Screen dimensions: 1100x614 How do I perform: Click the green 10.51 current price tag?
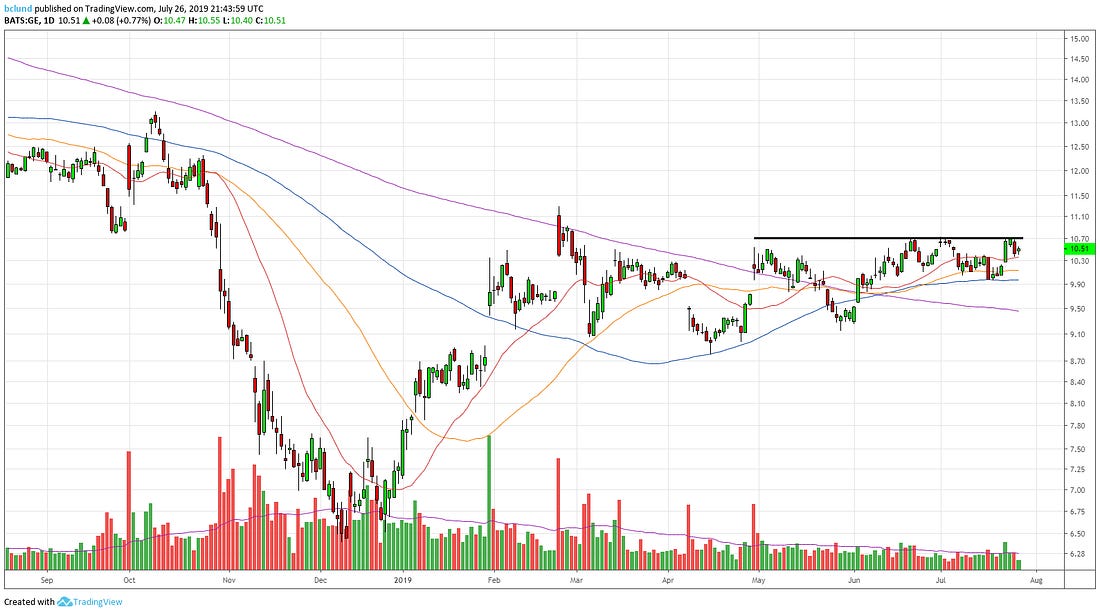click(x=1078, y=248)
